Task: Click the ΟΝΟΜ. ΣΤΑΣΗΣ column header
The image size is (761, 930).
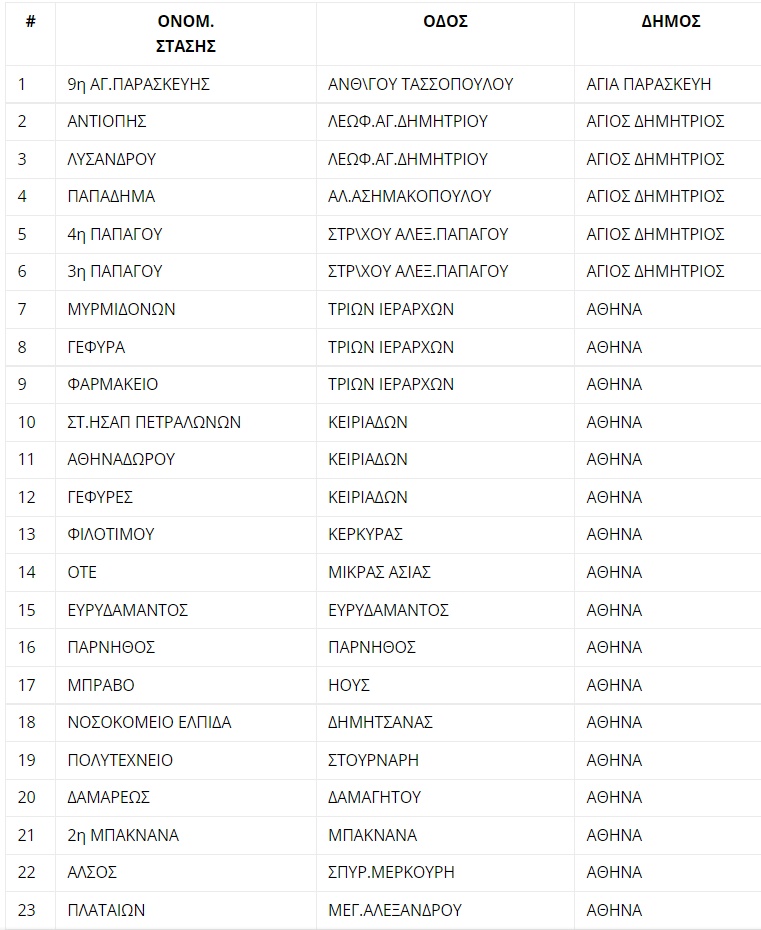Action: click(x=186, y=34)
